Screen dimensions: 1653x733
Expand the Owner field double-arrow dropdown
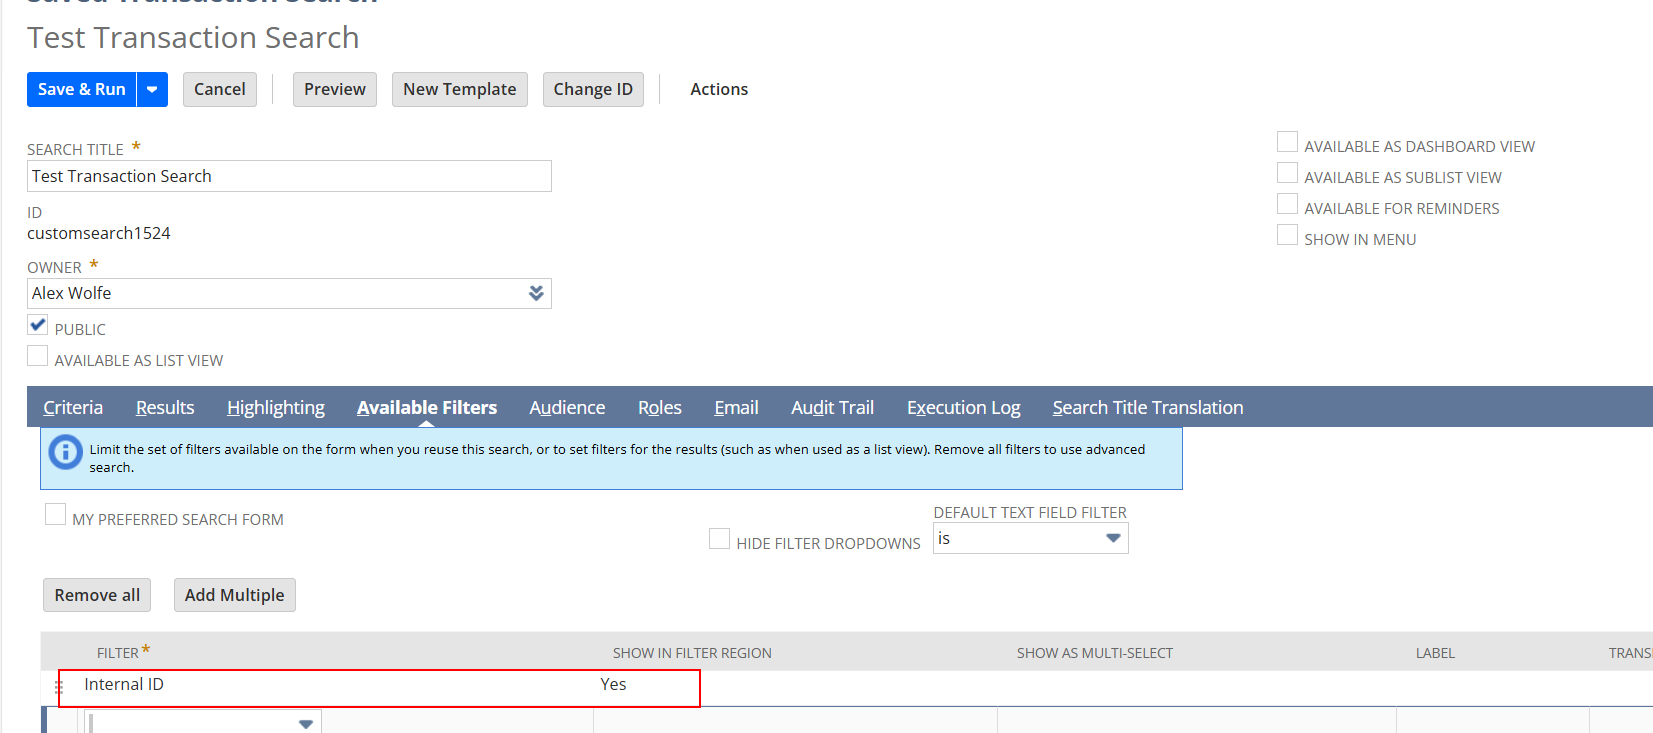click(536, 293)
